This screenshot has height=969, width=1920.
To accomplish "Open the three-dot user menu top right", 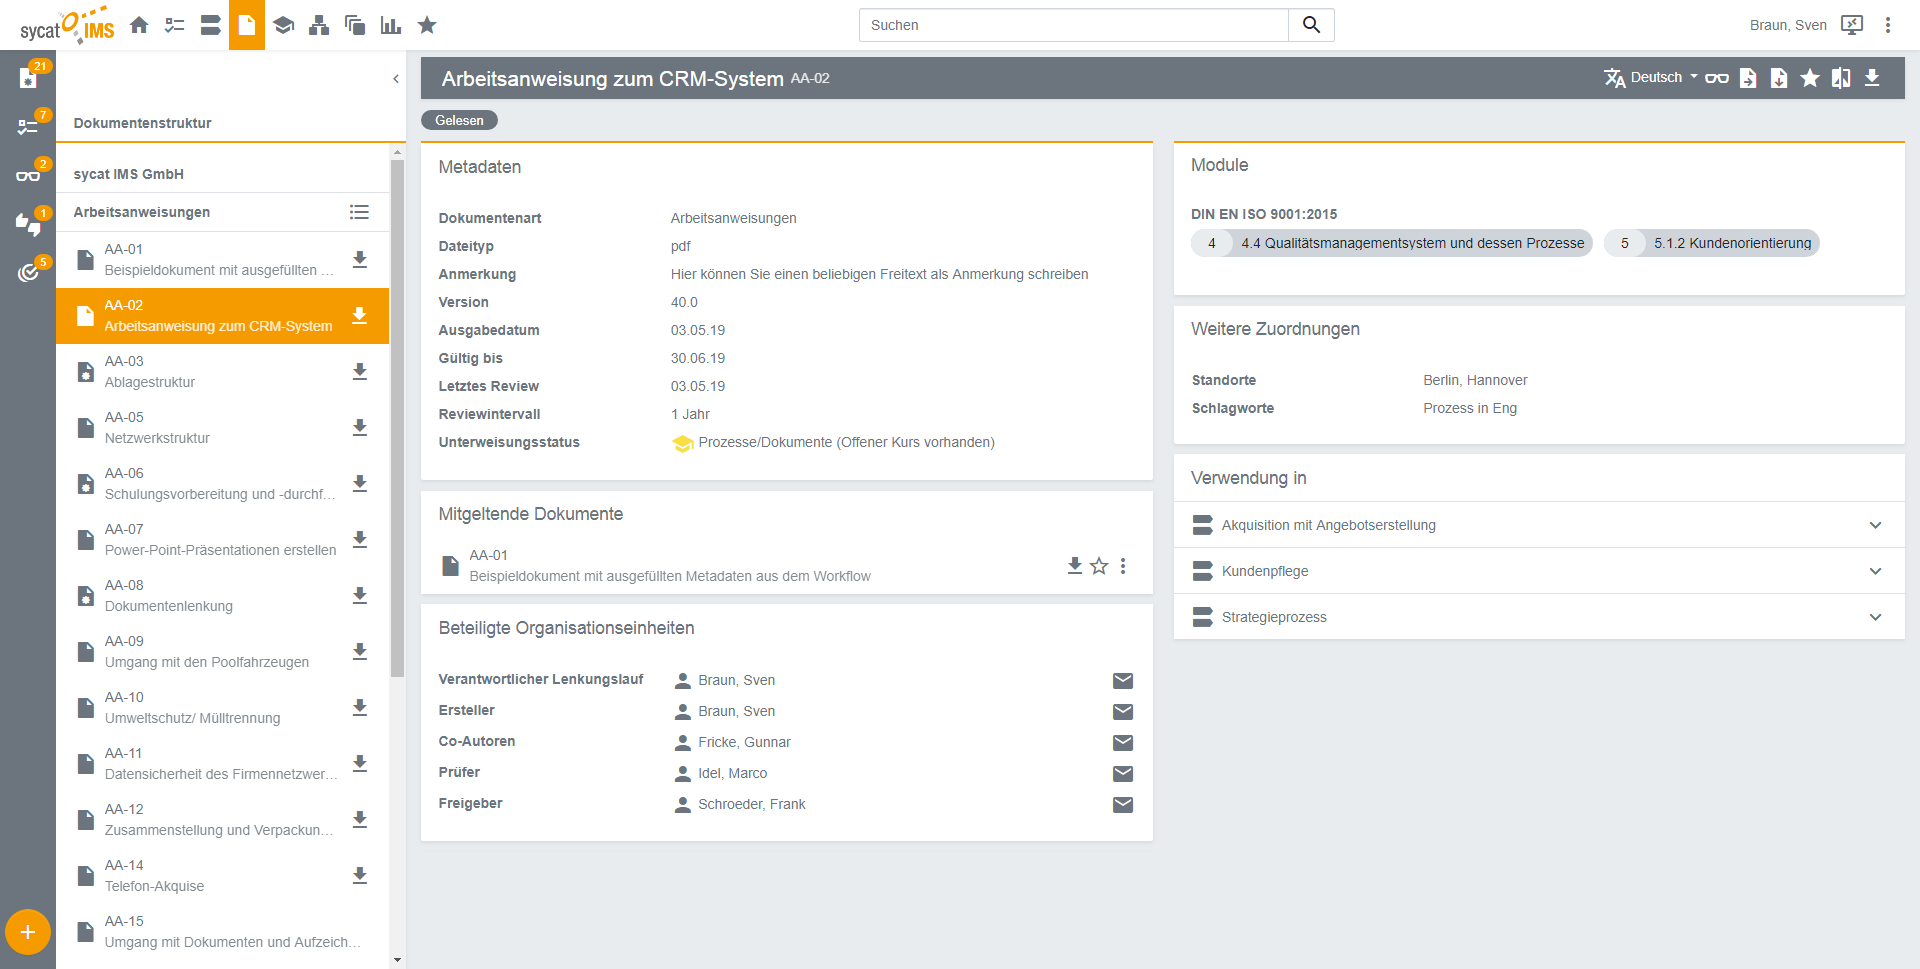I will tap(1888, 25).
